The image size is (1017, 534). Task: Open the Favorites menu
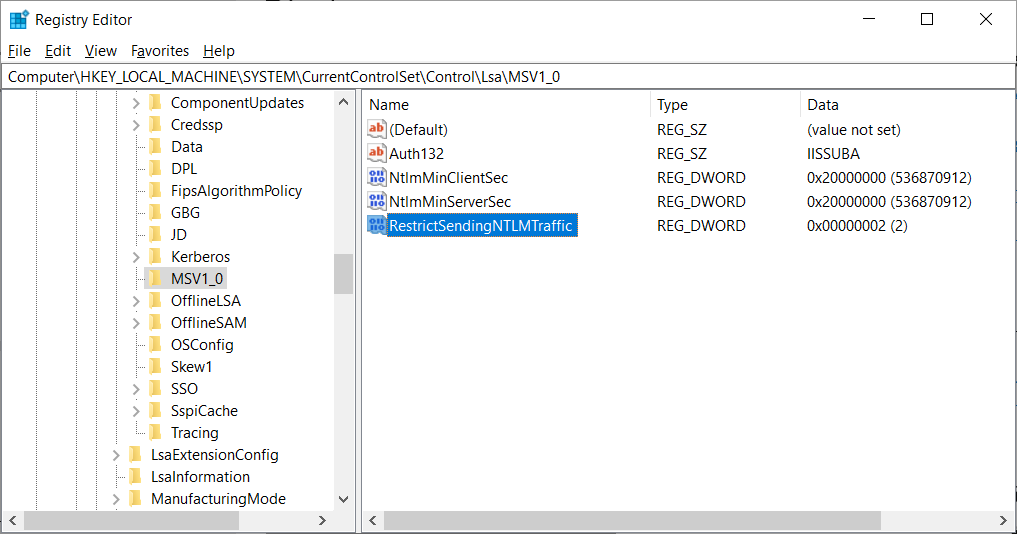tap(160, 51)
